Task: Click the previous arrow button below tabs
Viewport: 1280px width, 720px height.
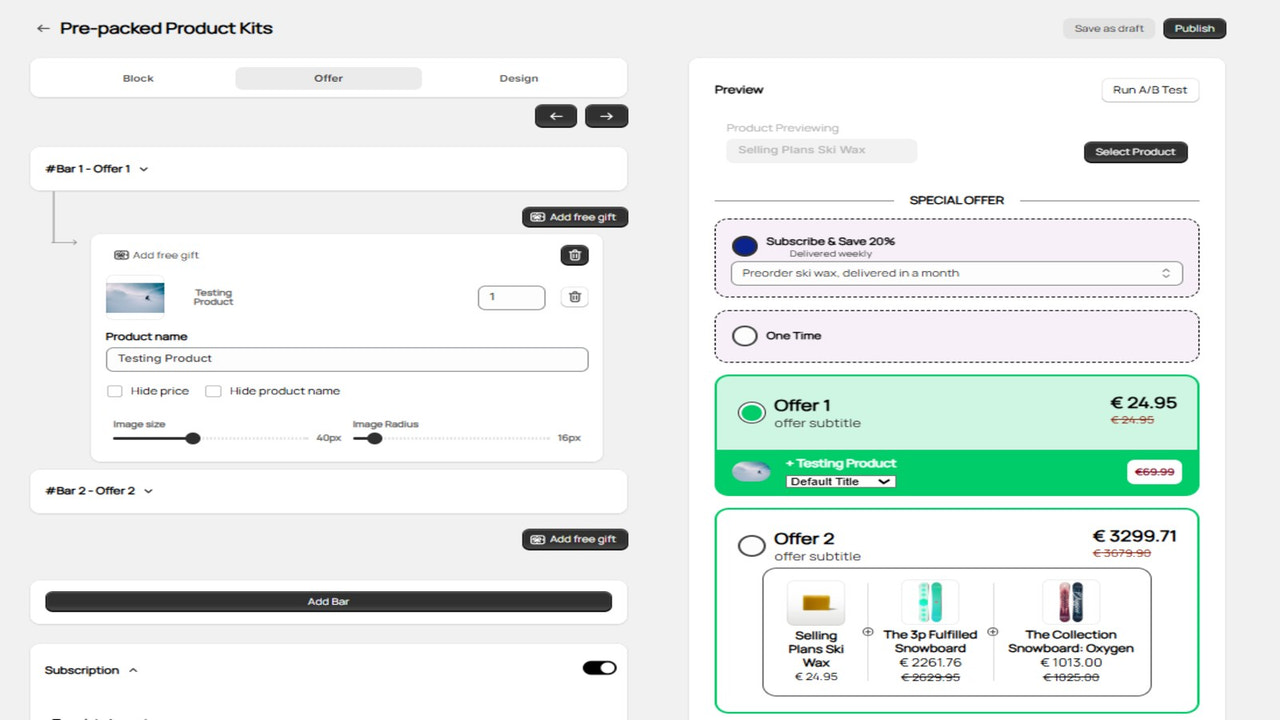Action: [x=556, y=116]
